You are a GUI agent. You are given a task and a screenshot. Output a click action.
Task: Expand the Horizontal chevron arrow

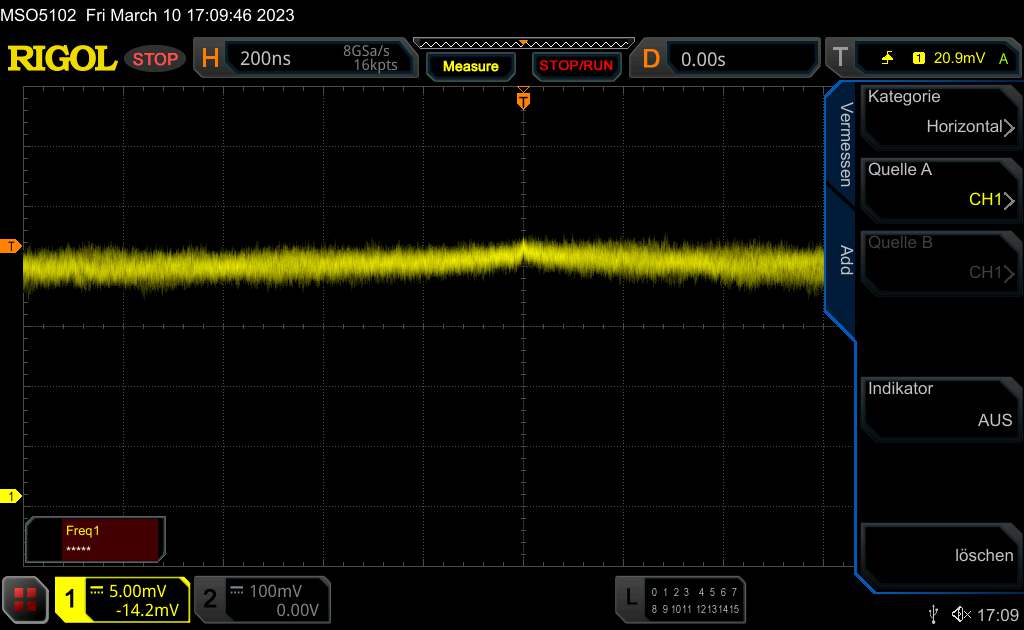click(1009, 127)
